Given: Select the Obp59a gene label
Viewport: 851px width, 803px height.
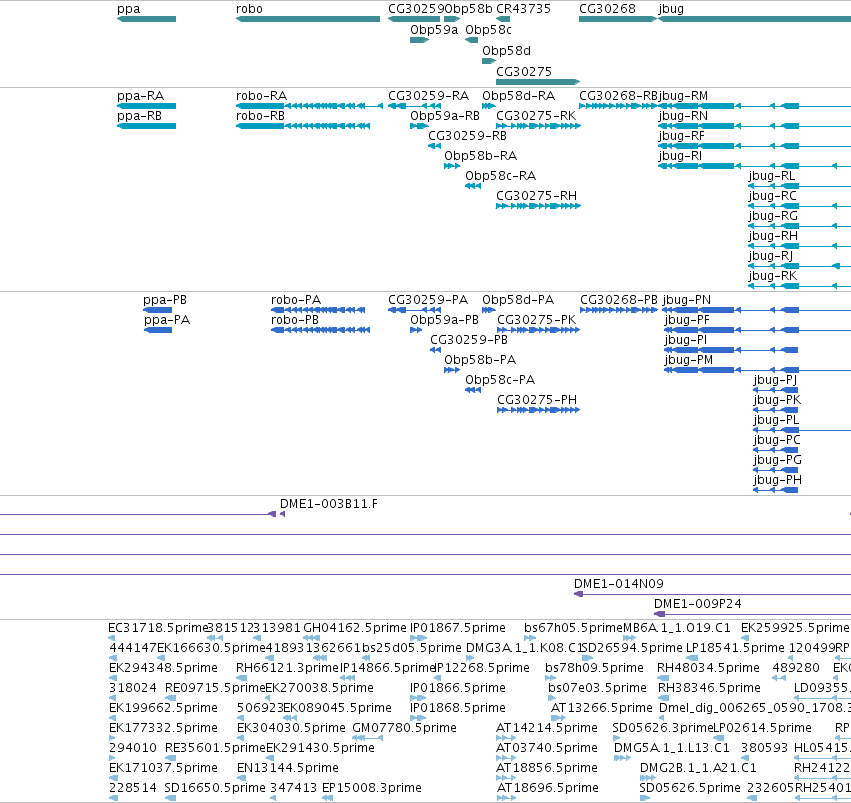Looking at the screenshot, I should click(x=434, y=30).
